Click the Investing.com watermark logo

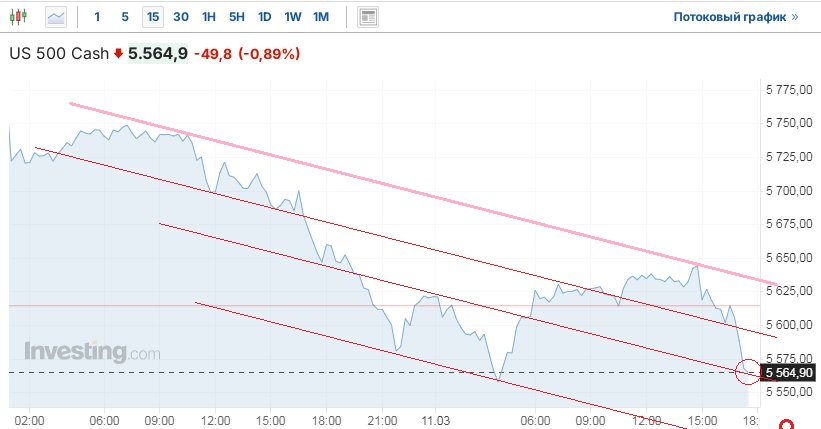tap(92, 352)
